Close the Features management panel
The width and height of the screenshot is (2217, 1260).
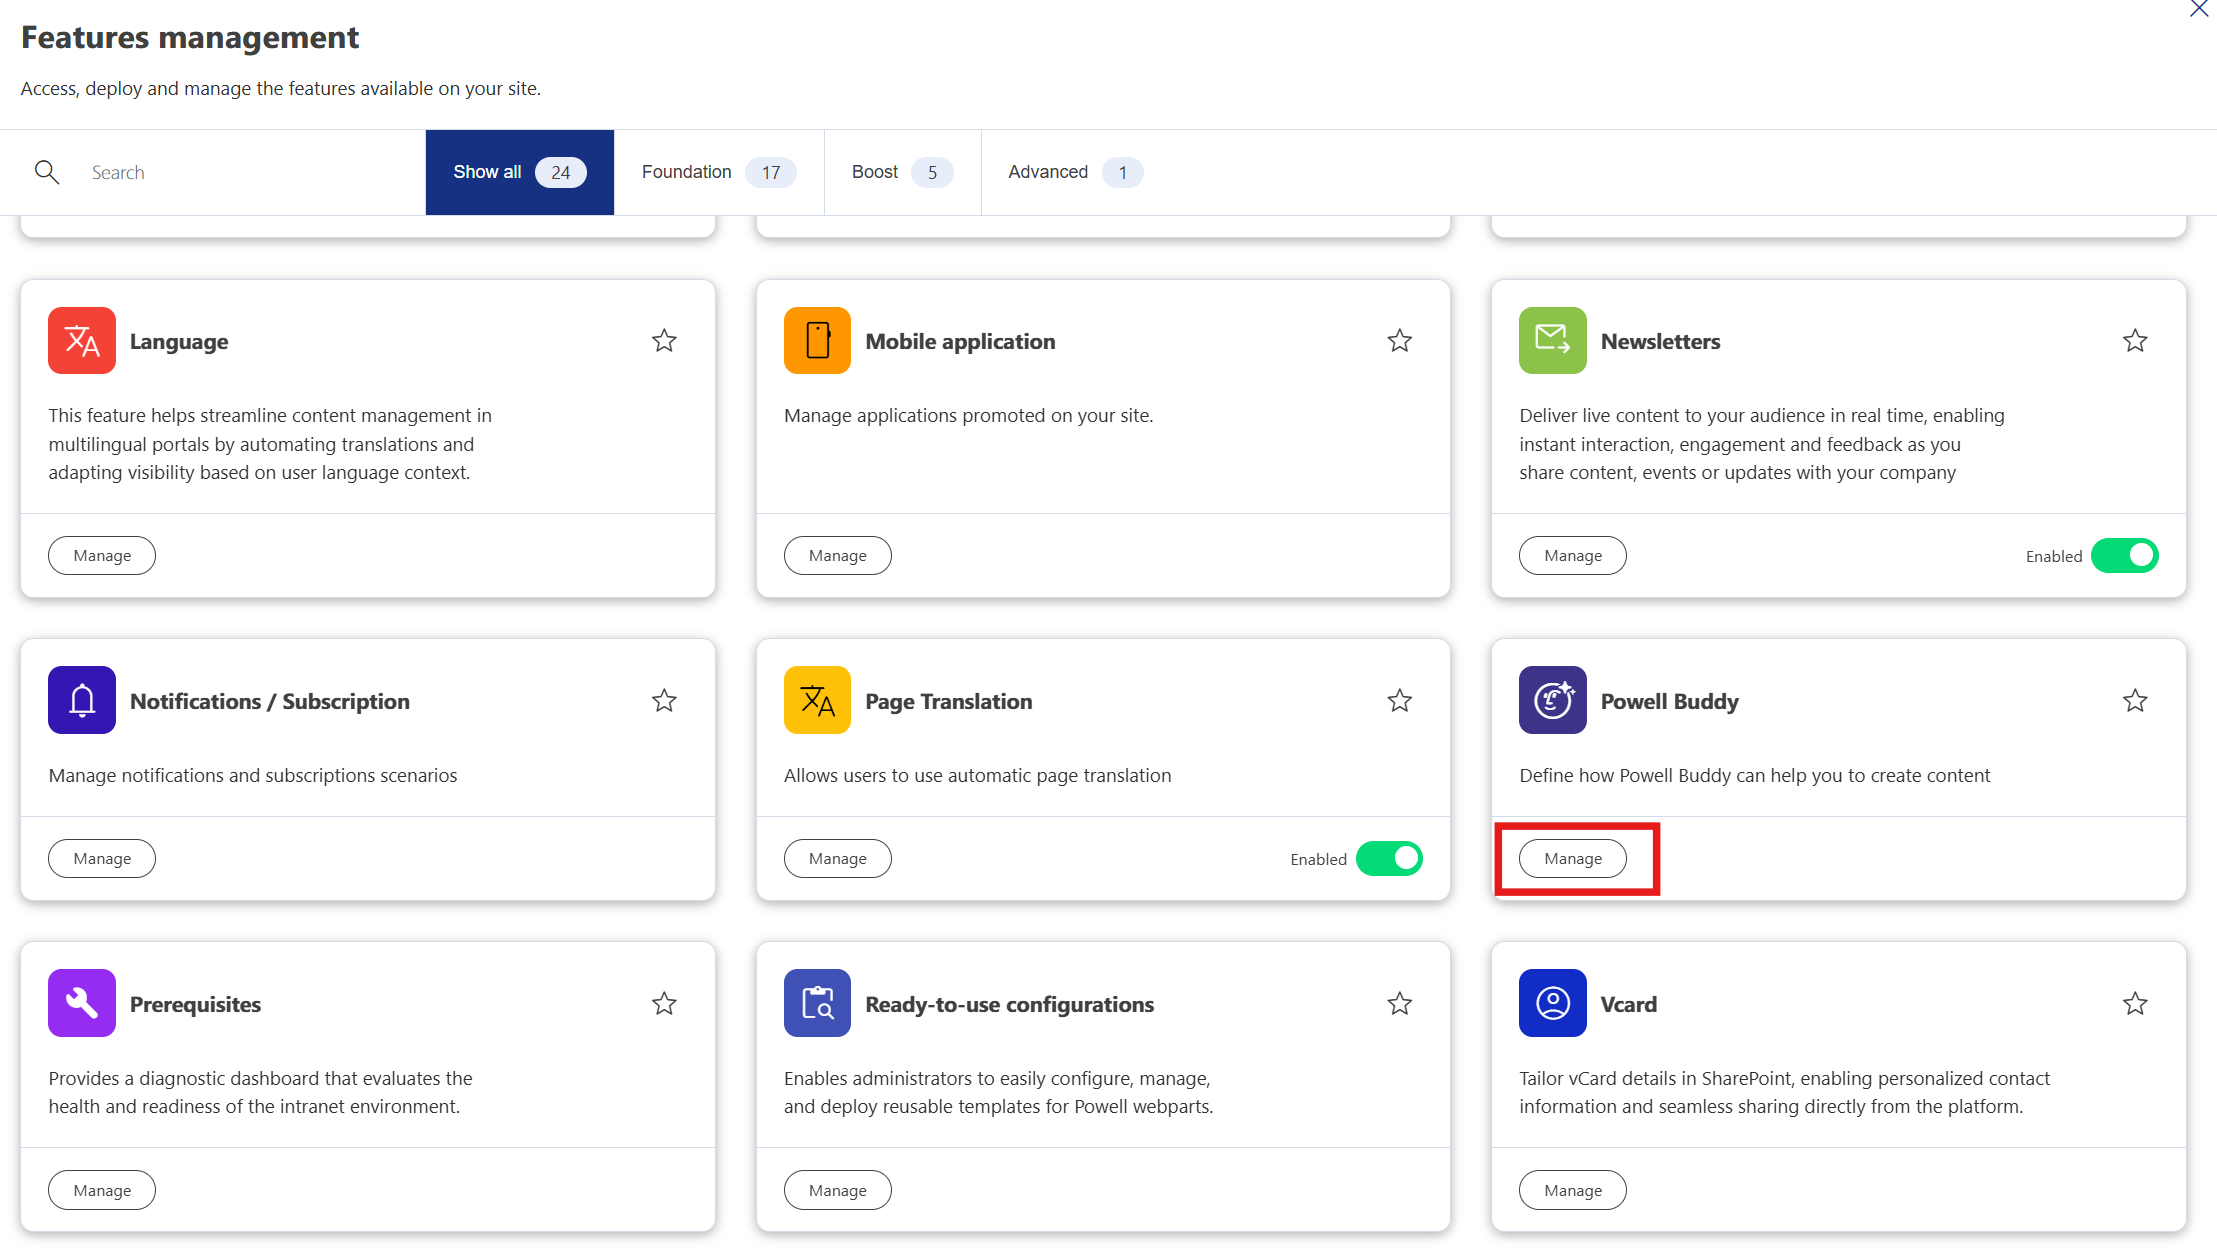click(x=2199, y=9)
